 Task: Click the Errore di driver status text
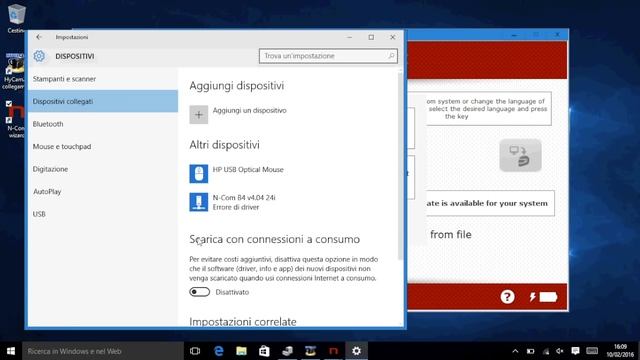236,207
